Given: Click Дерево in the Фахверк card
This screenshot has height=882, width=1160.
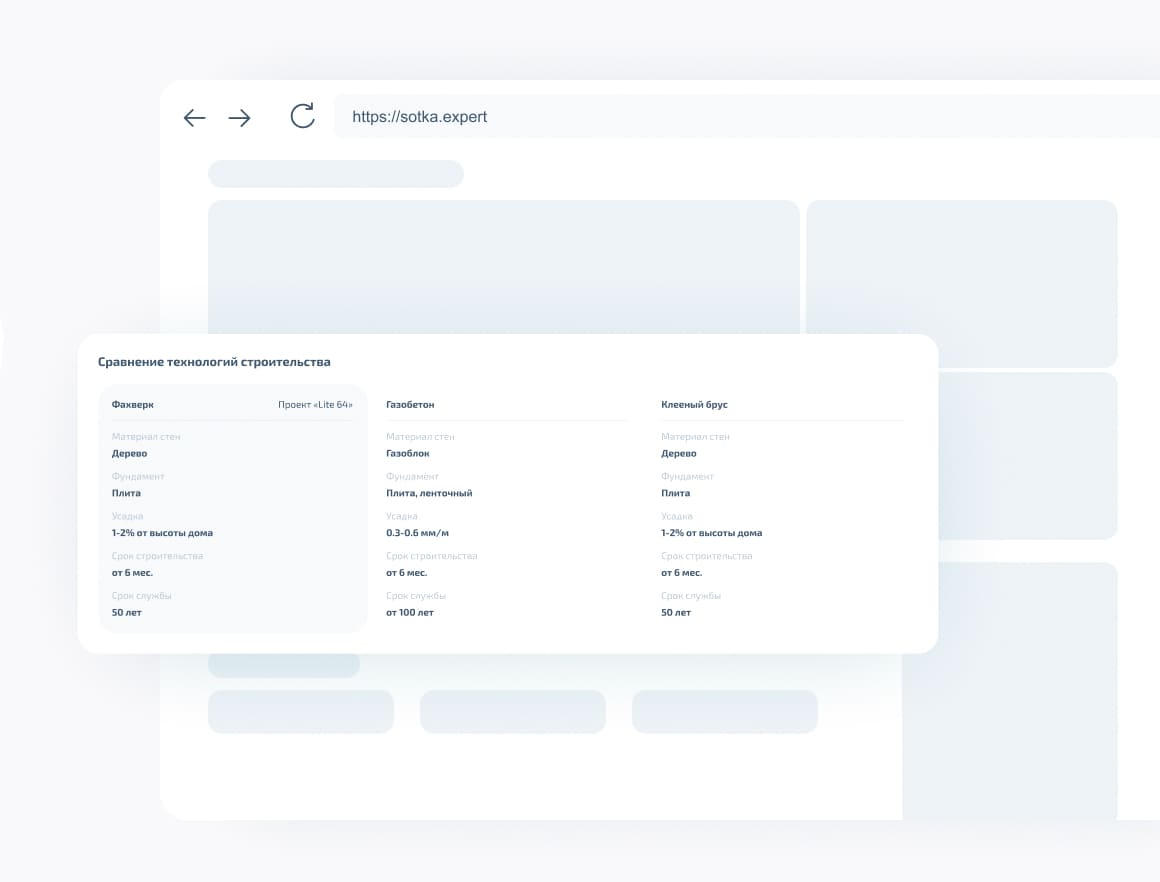Looking at the screenshot, I should click(x=130, y=453).
